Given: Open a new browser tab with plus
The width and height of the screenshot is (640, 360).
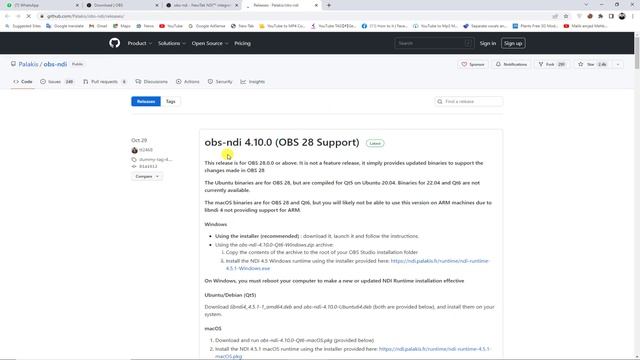Looking at the screenshot, I should (329, 5).
